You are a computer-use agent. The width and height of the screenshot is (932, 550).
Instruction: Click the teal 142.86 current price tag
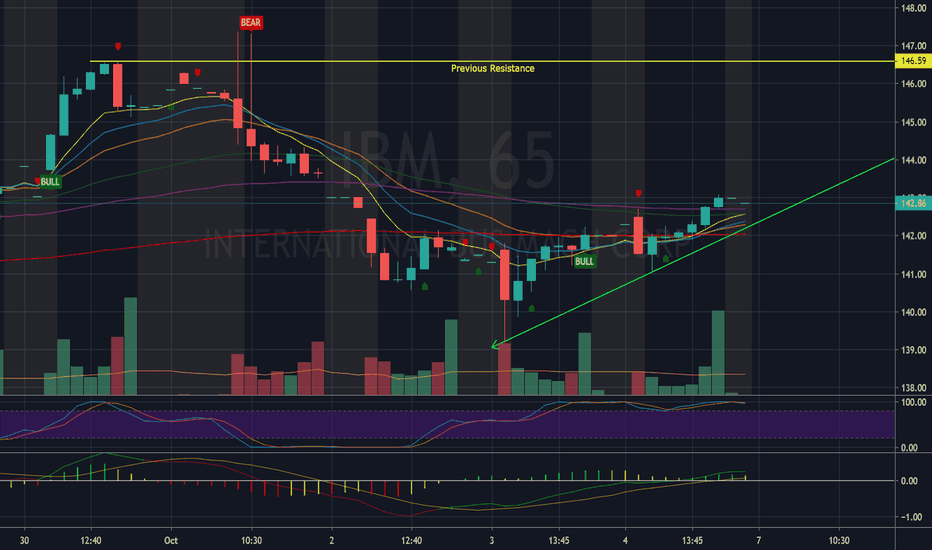913,203
